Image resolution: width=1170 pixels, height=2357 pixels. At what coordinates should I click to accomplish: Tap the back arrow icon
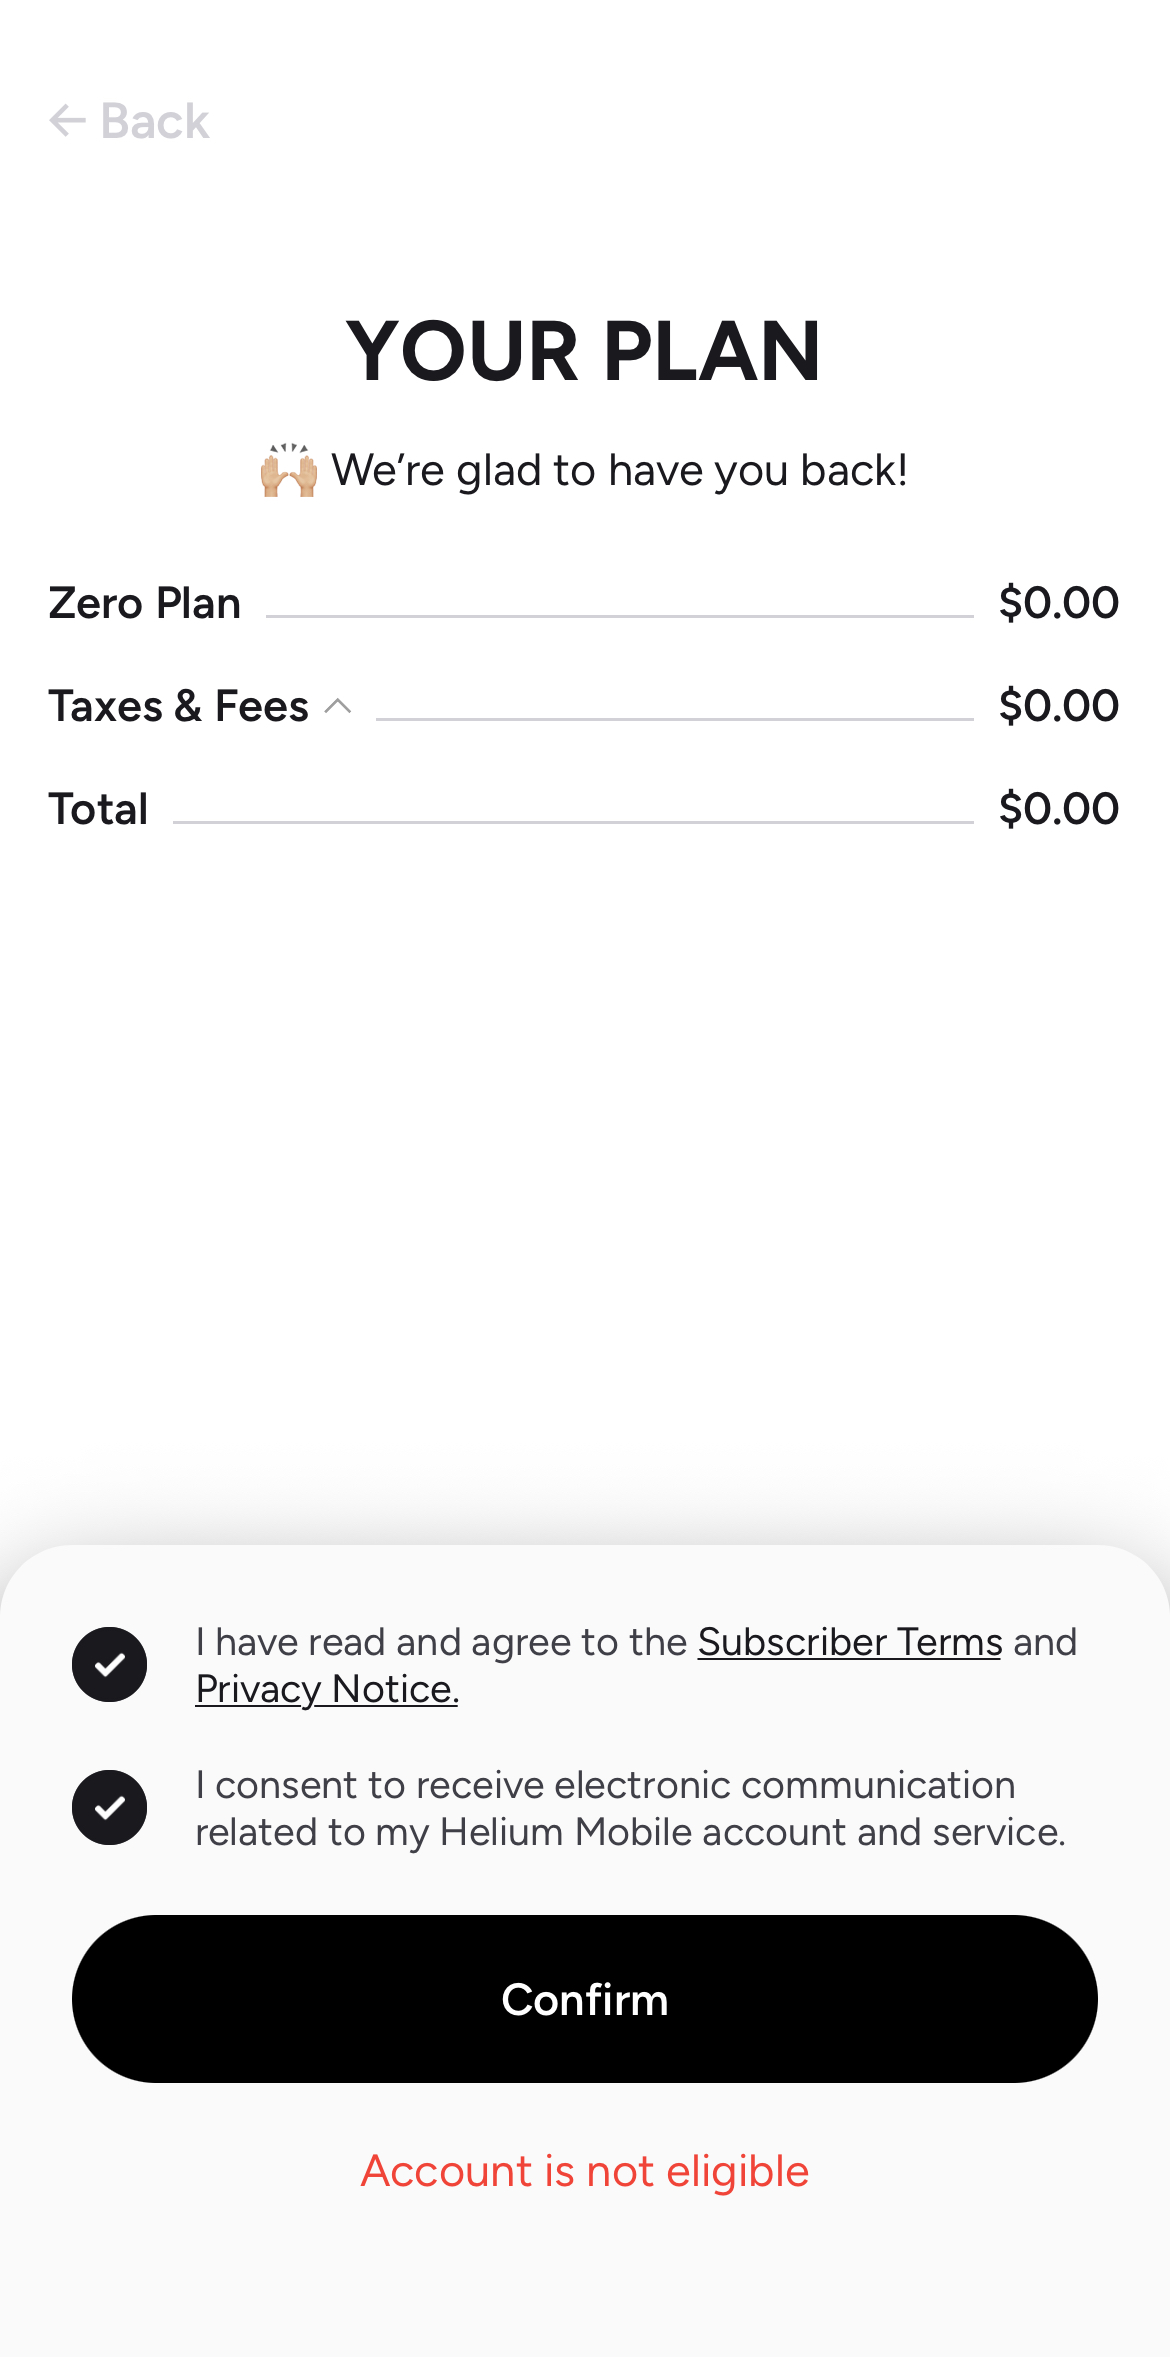pos(67,121)
